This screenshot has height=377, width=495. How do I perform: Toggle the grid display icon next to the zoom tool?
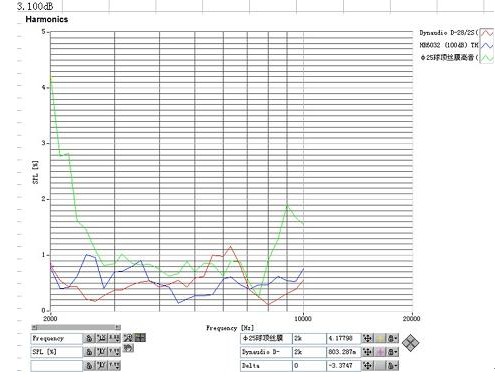pos(140,338)
